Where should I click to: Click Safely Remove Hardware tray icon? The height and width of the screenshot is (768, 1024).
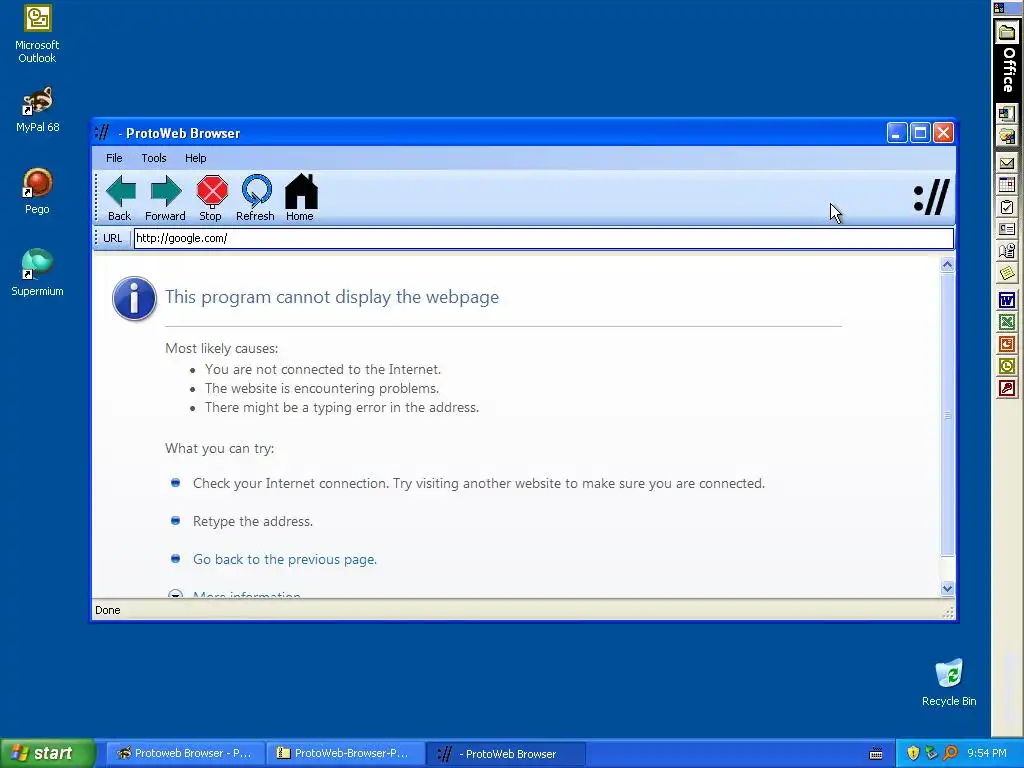click(x=931, y=754)
